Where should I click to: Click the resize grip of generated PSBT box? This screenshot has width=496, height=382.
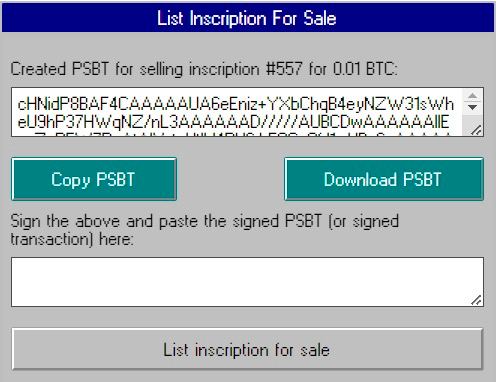pos(477,130)
